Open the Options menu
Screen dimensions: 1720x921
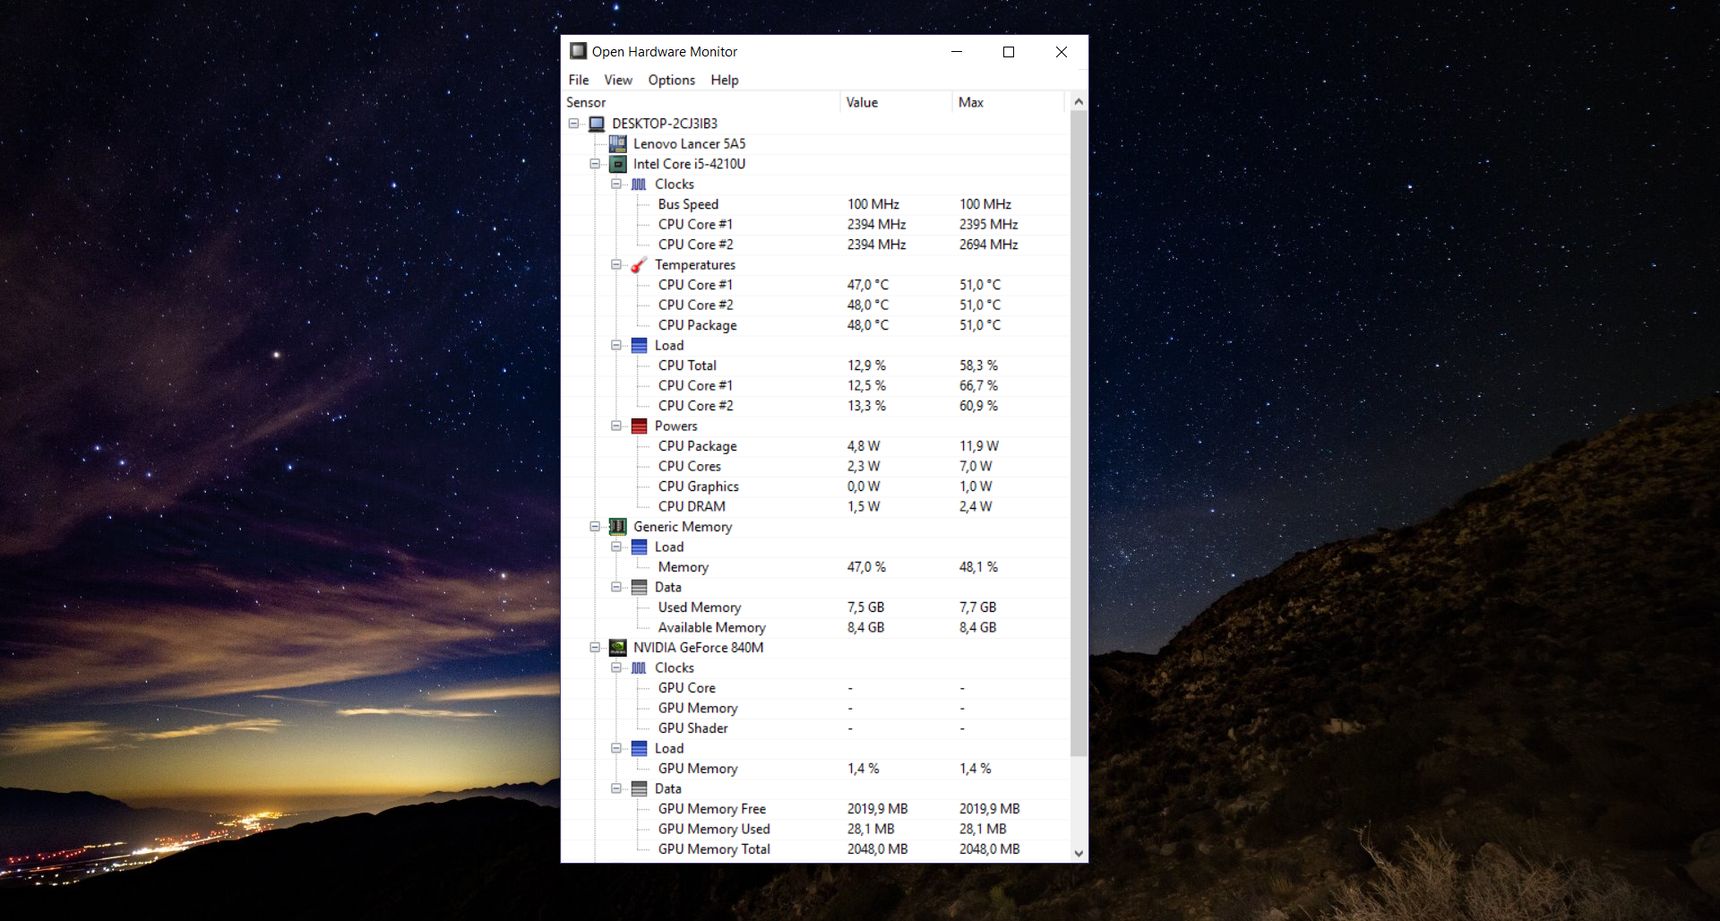pos(671,80)
